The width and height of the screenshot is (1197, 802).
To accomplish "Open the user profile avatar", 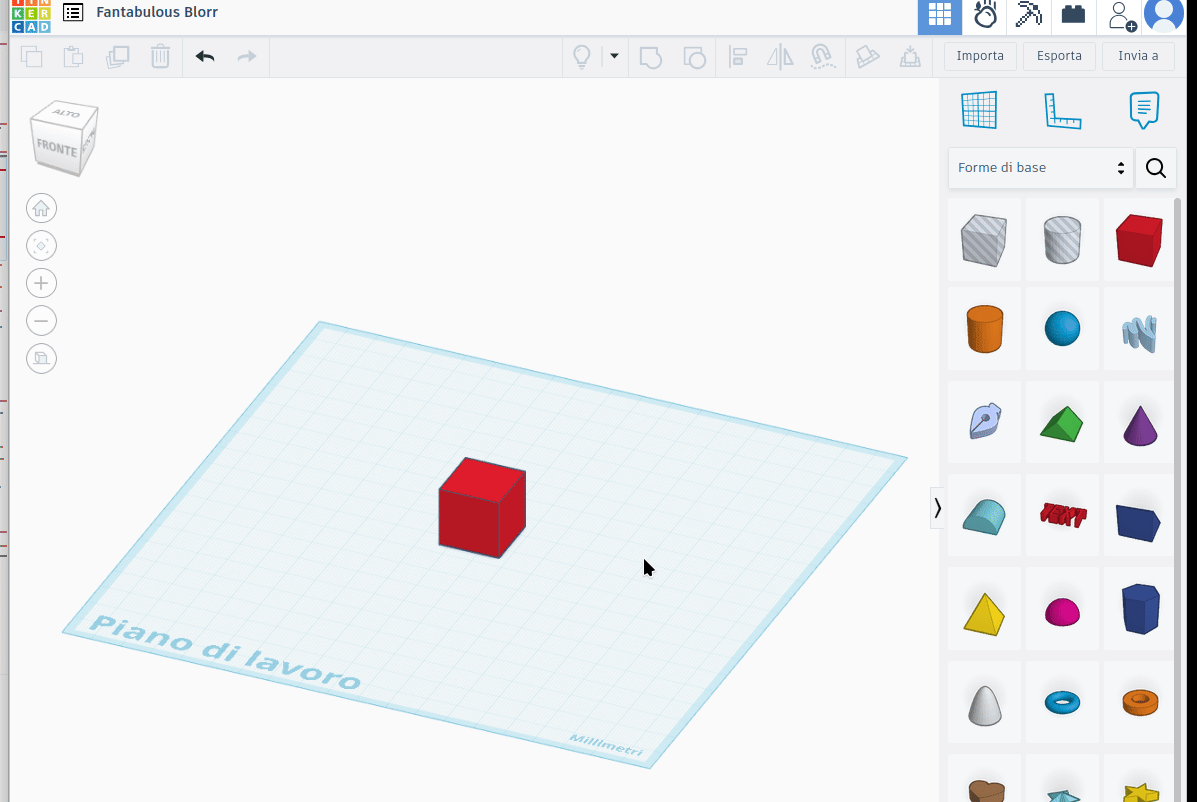I will [x=1163, y=15].
